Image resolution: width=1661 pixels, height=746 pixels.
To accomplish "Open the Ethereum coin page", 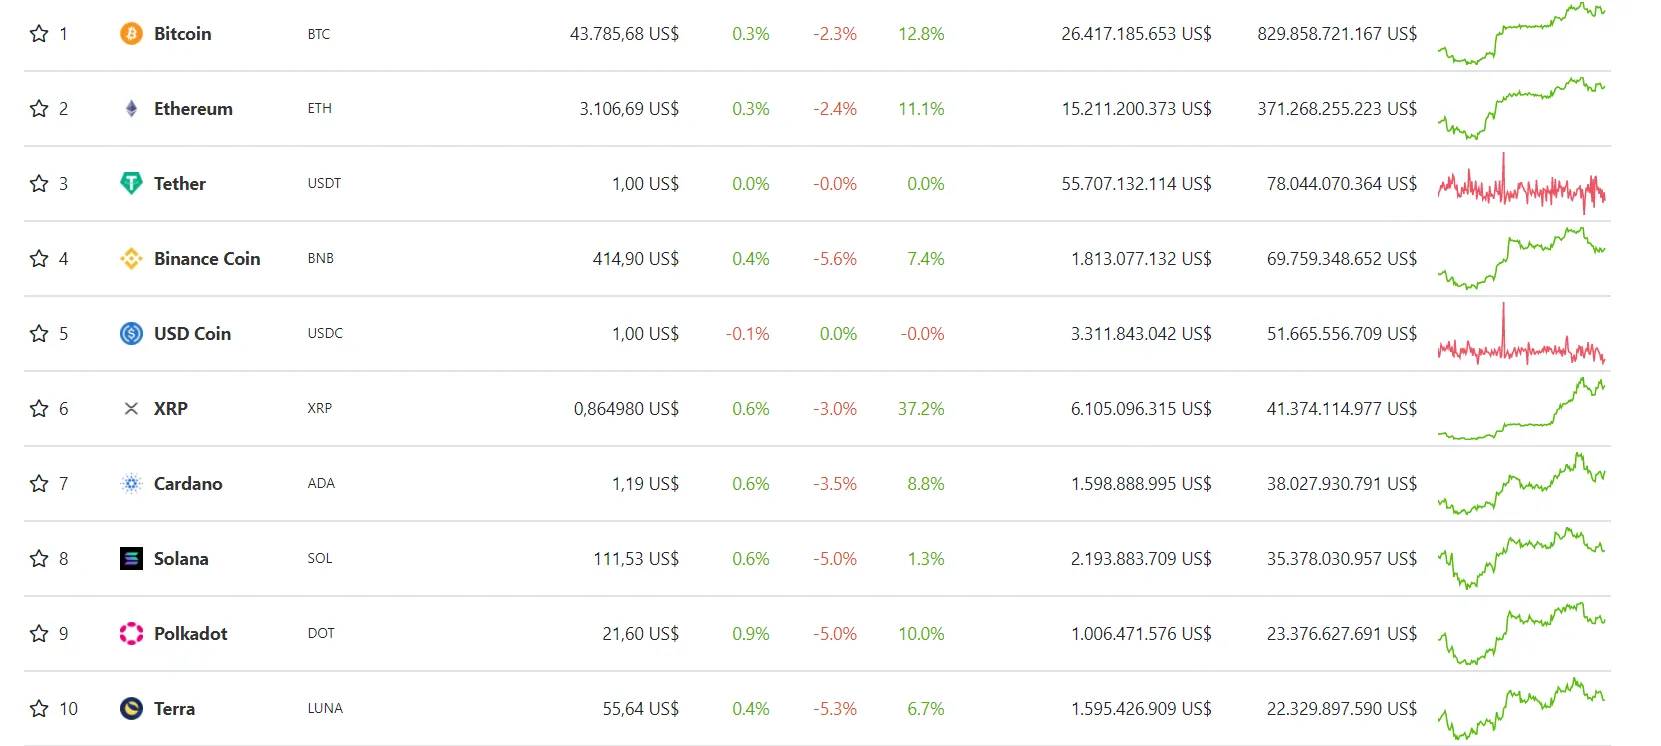I will [x=193, y=109].
